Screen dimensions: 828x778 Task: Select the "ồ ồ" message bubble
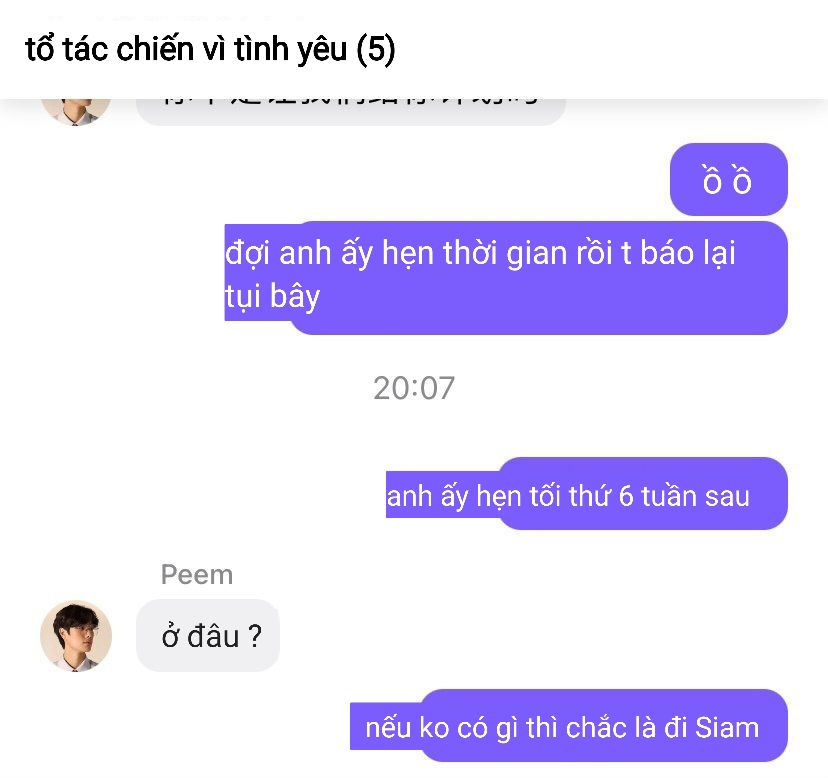729,179
